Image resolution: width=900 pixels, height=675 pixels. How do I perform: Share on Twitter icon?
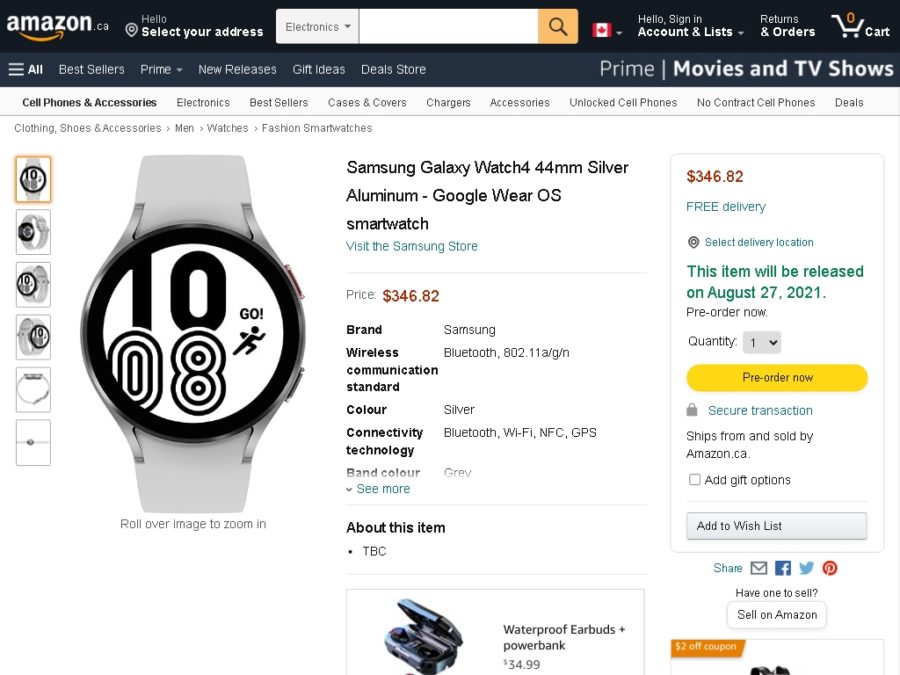pyautogui.click(x=806, y=568)
